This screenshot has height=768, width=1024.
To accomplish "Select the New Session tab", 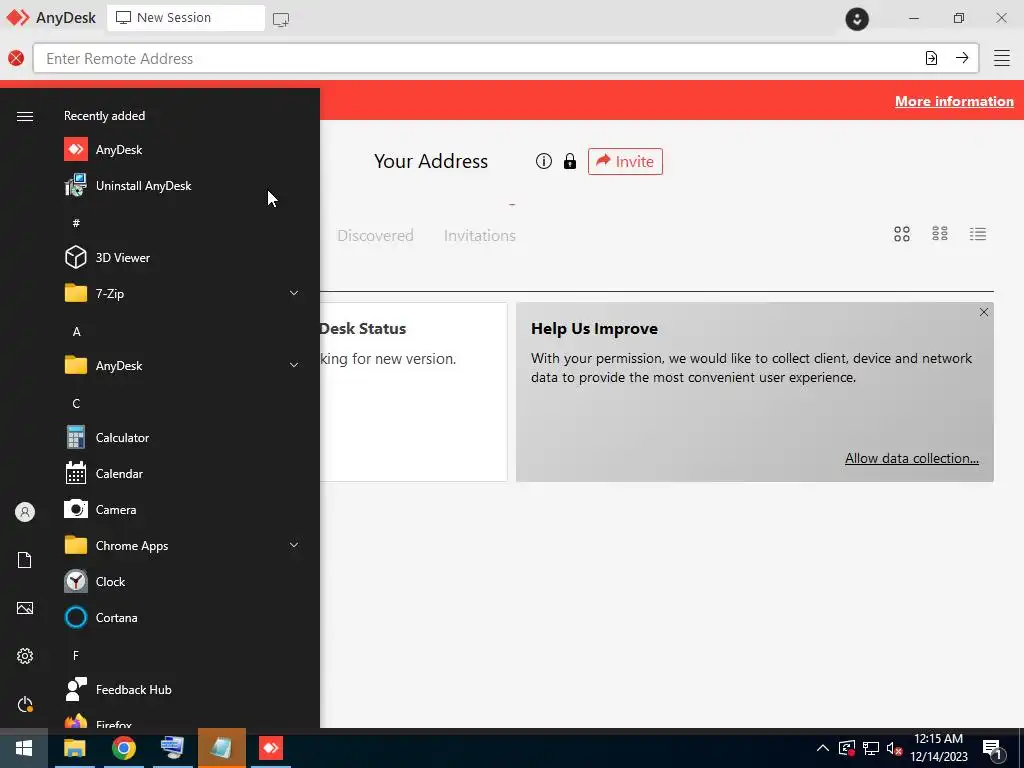I will coord(185,18).
